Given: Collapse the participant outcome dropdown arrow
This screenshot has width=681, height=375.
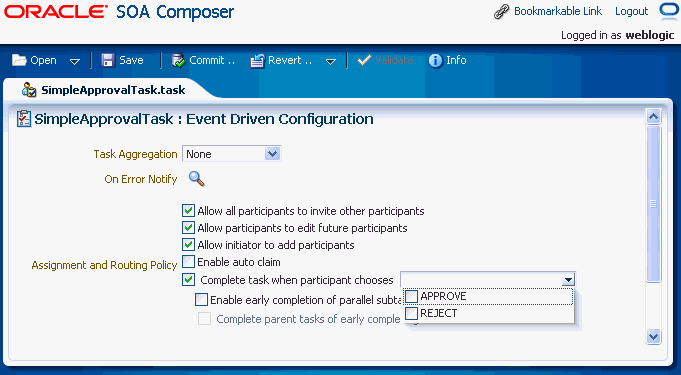Looking at the screenshot, I should click(x=568, y=279).
